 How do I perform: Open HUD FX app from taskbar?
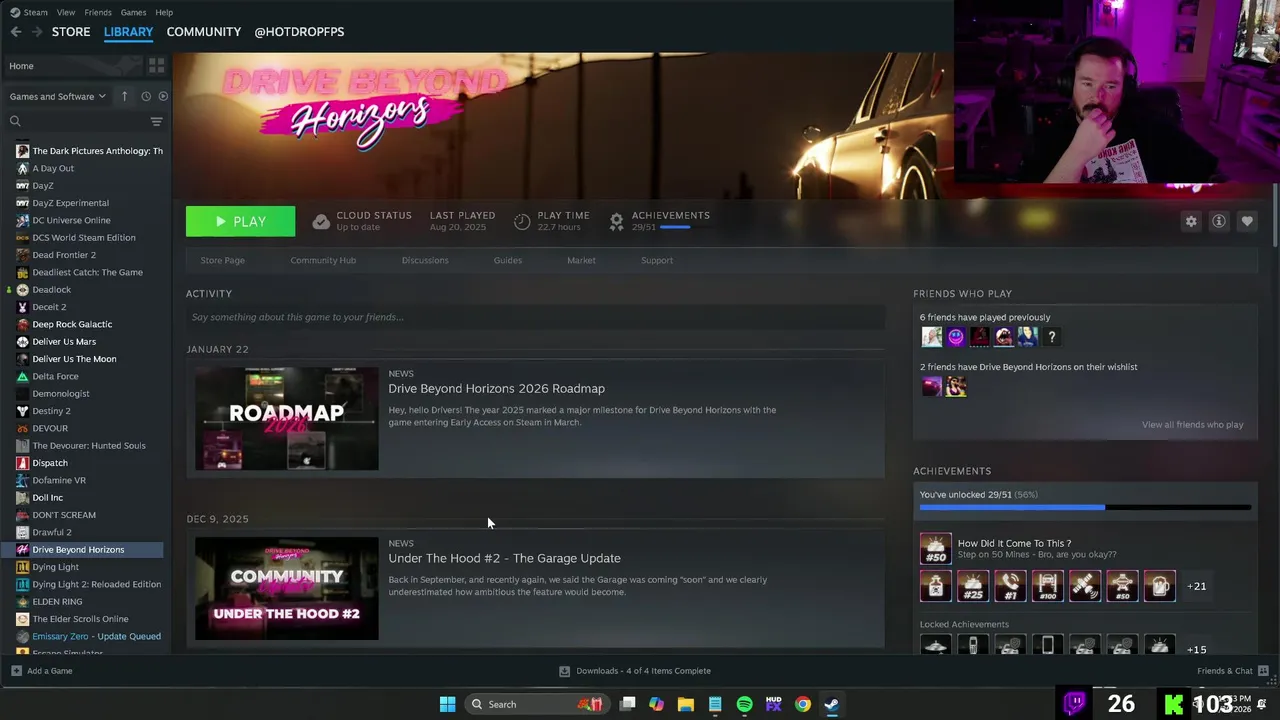click(773, 704)
